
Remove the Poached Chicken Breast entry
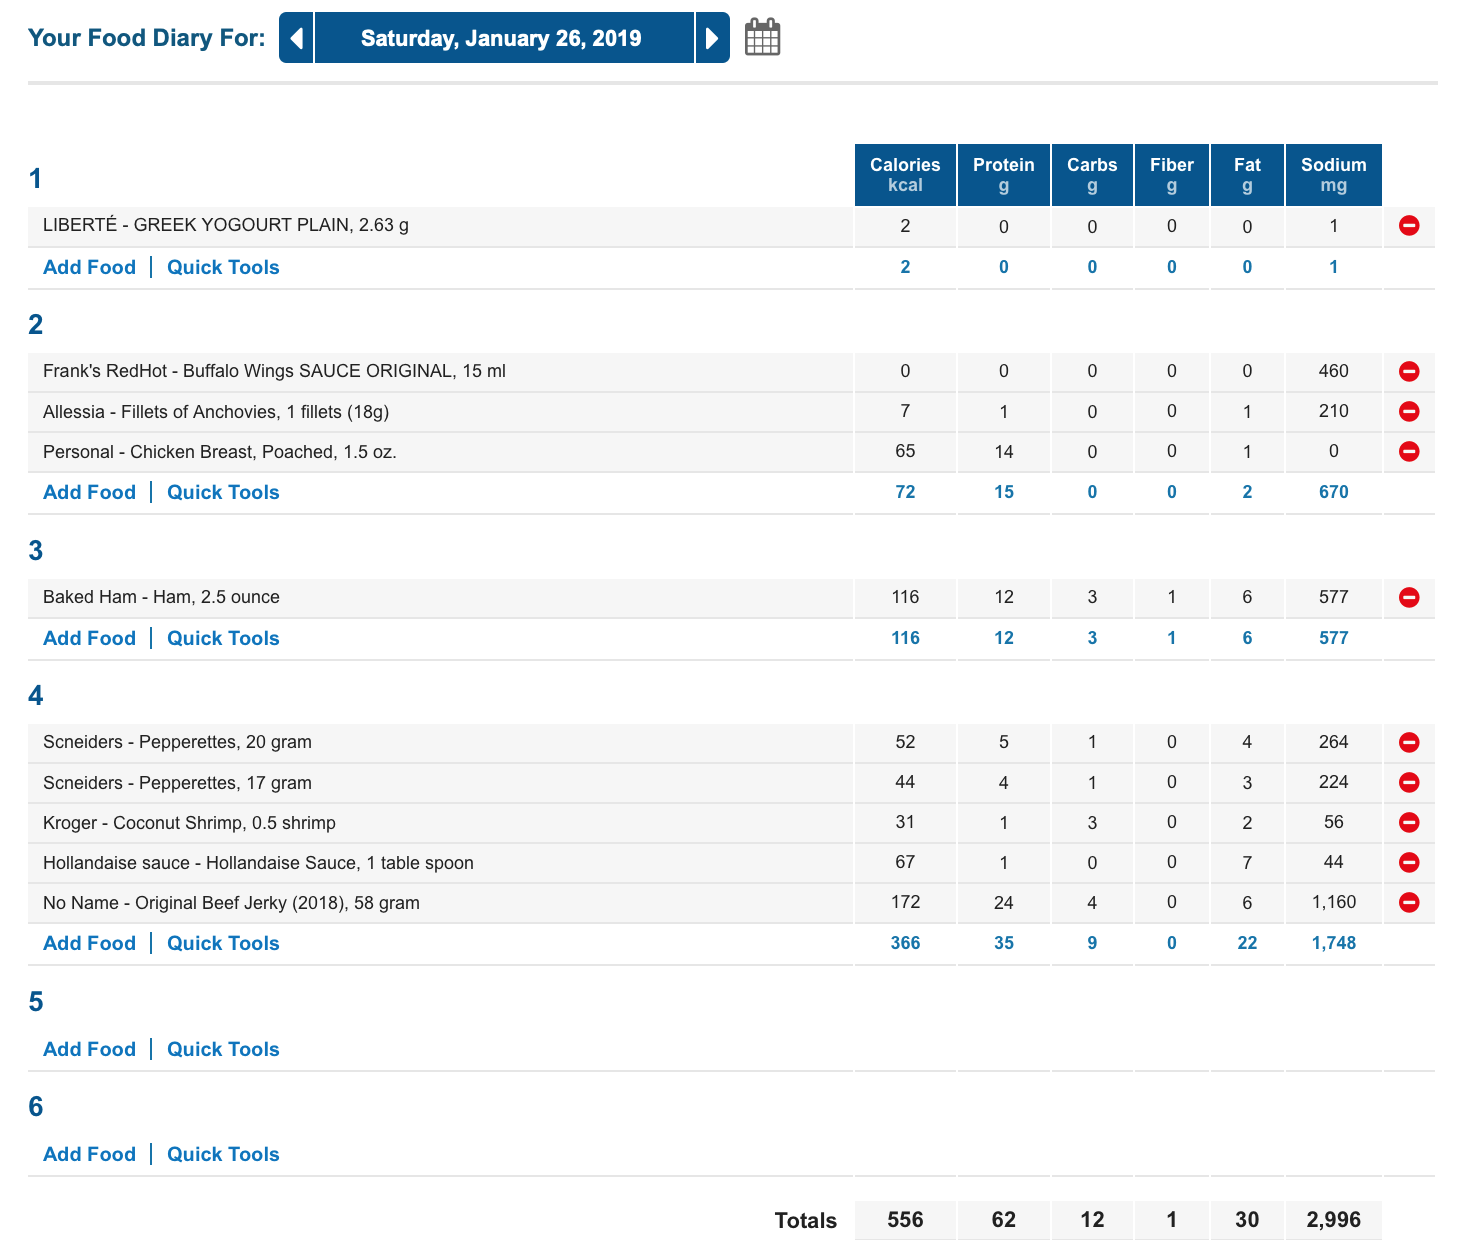[1409, 451]
